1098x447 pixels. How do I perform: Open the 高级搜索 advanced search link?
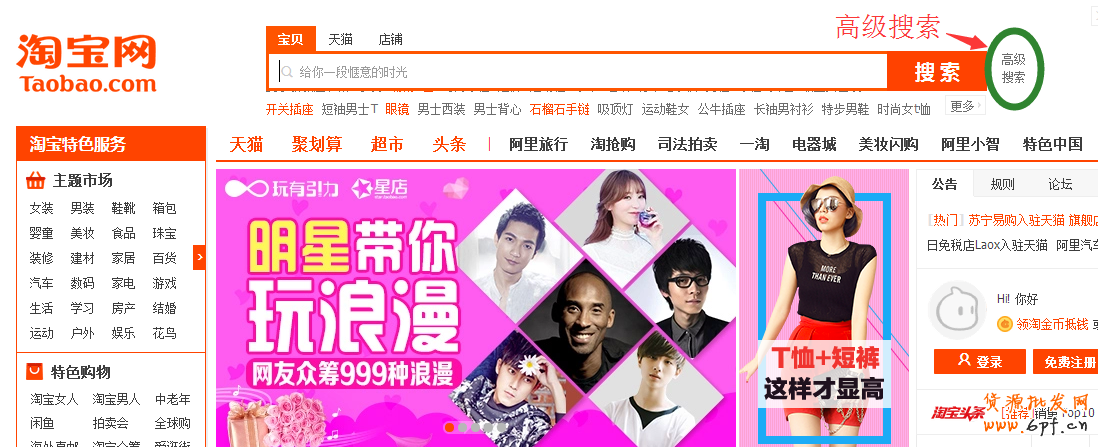click(1013, 69)
